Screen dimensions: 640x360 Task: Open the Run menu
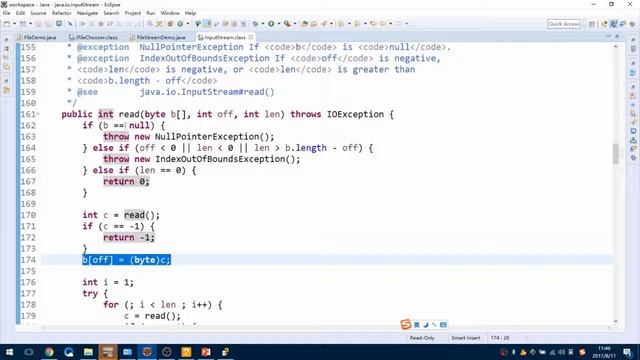click(151, 13)
